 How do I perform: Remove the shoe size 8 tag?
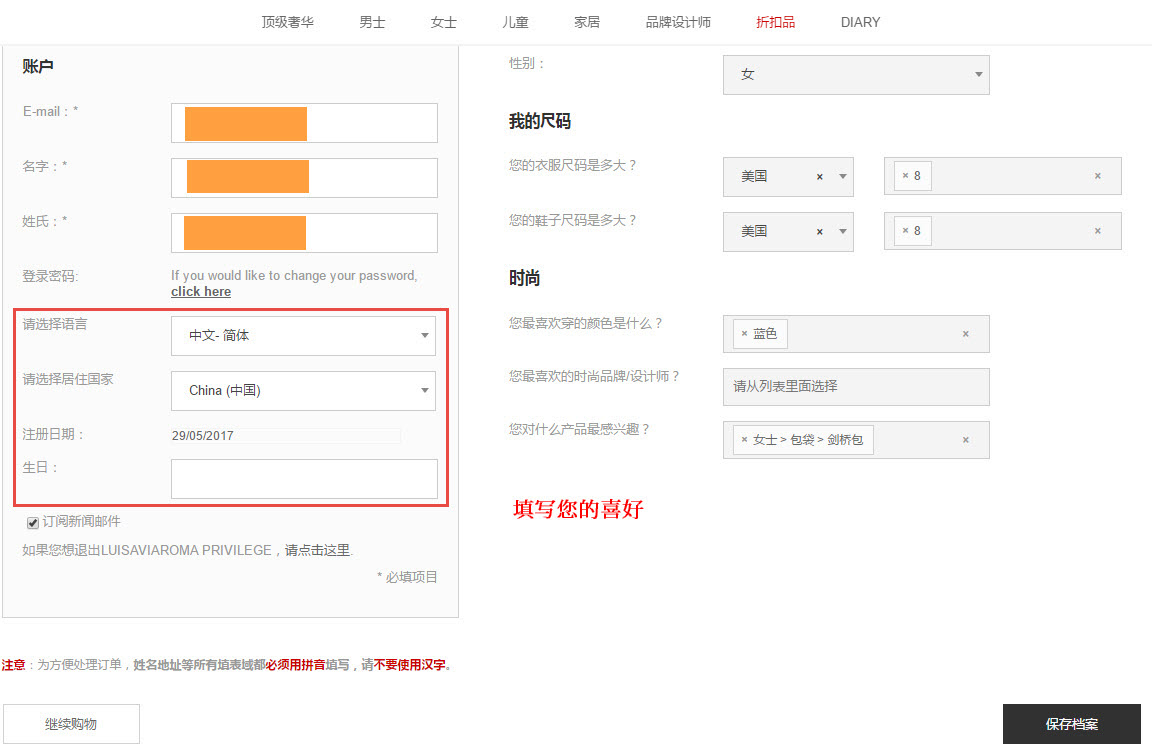coord(905,231)
